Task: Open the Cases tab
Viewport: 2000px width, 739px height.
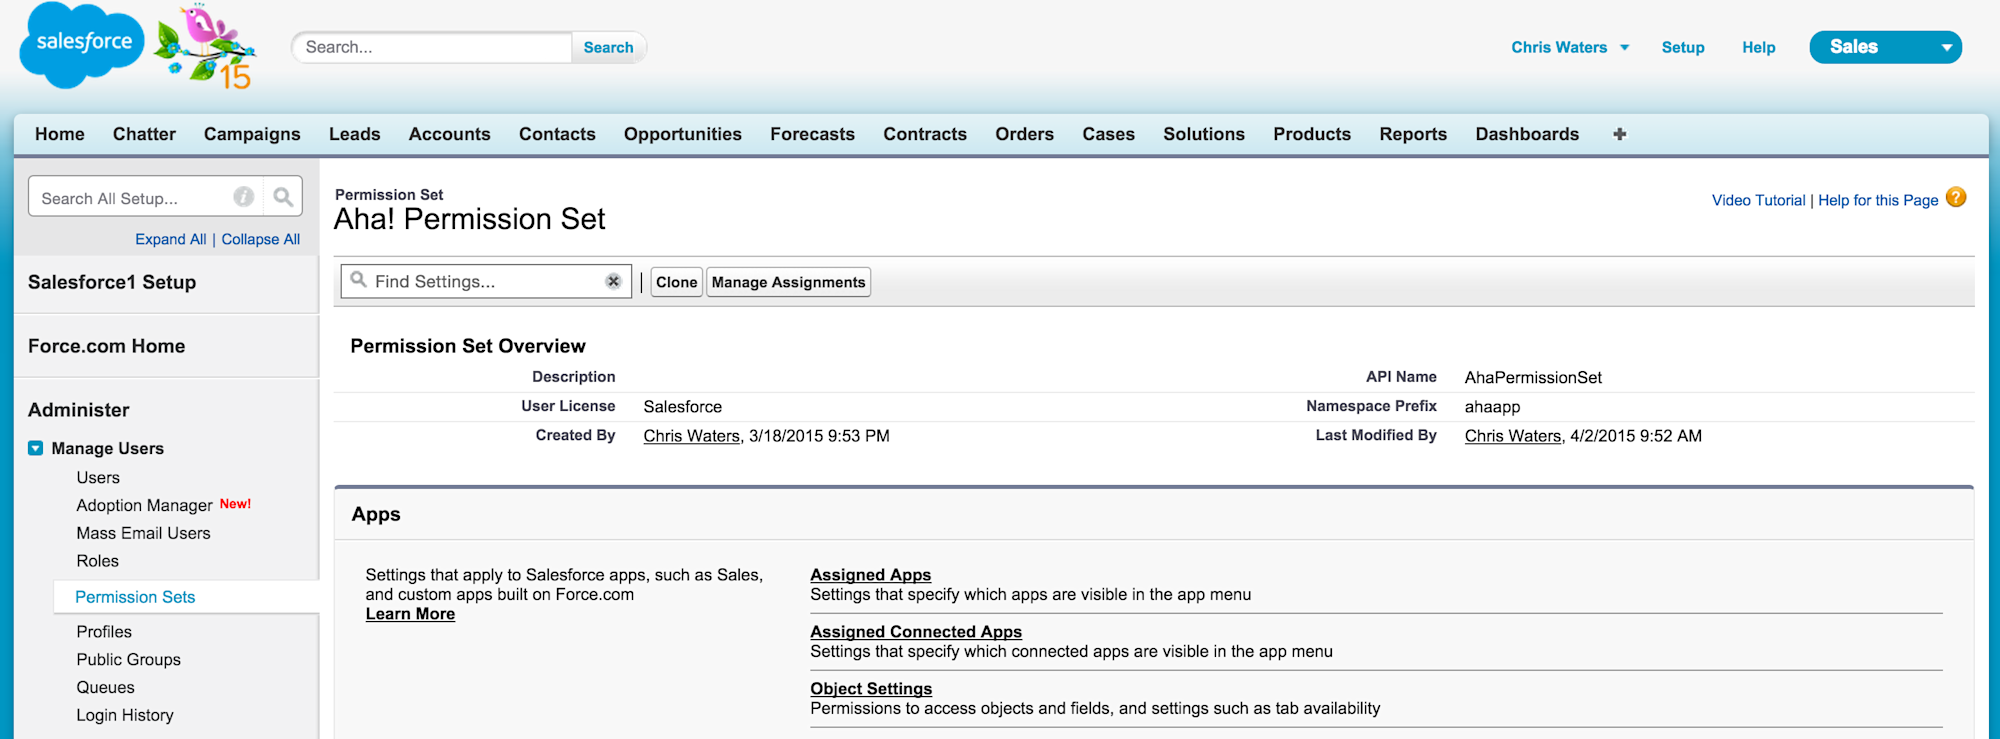Action: click(1109, 134)
